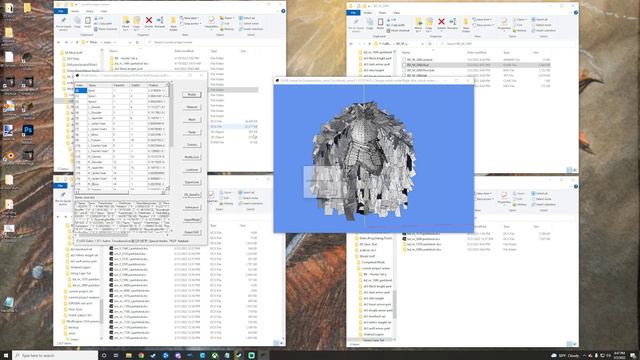Click Back arrow in current project armor Explorer
The width and height of the screenshot is (640, 360).
coord(58,42)
